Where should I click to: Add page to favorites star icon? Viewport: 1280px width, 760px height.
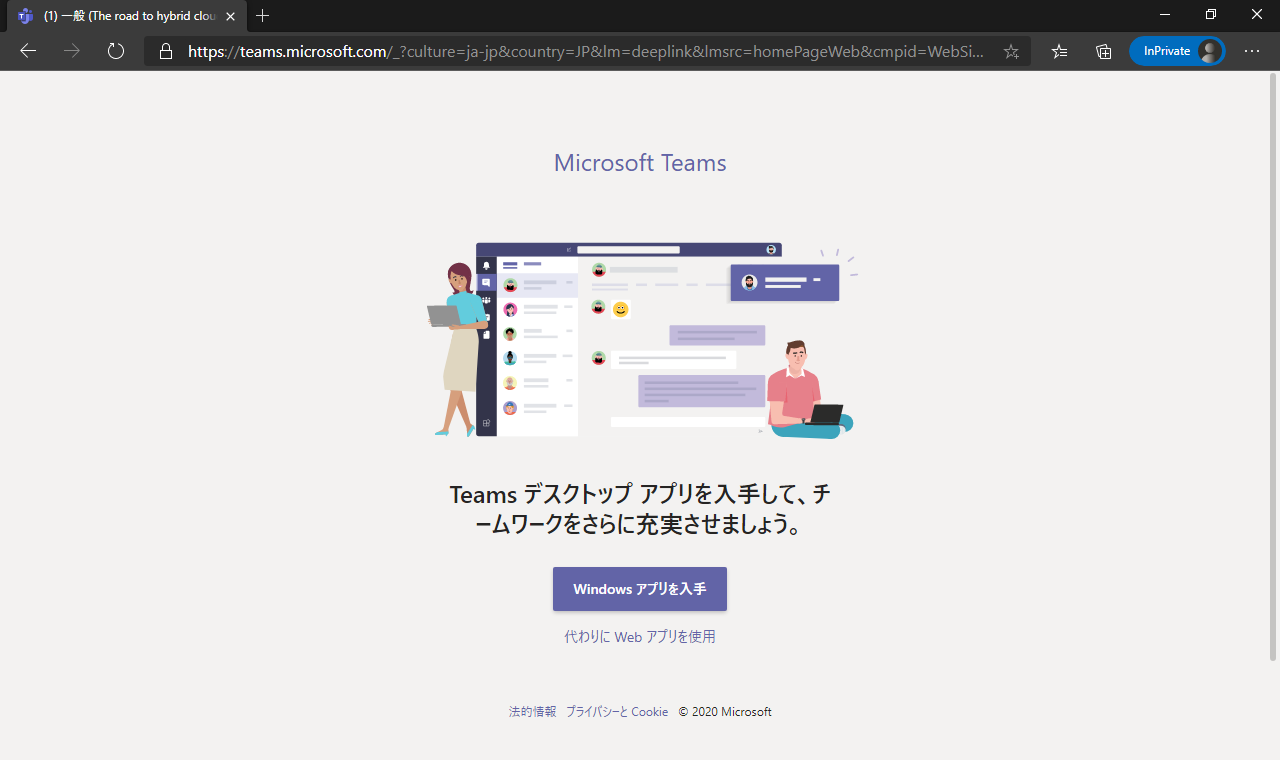(1011, 51)
